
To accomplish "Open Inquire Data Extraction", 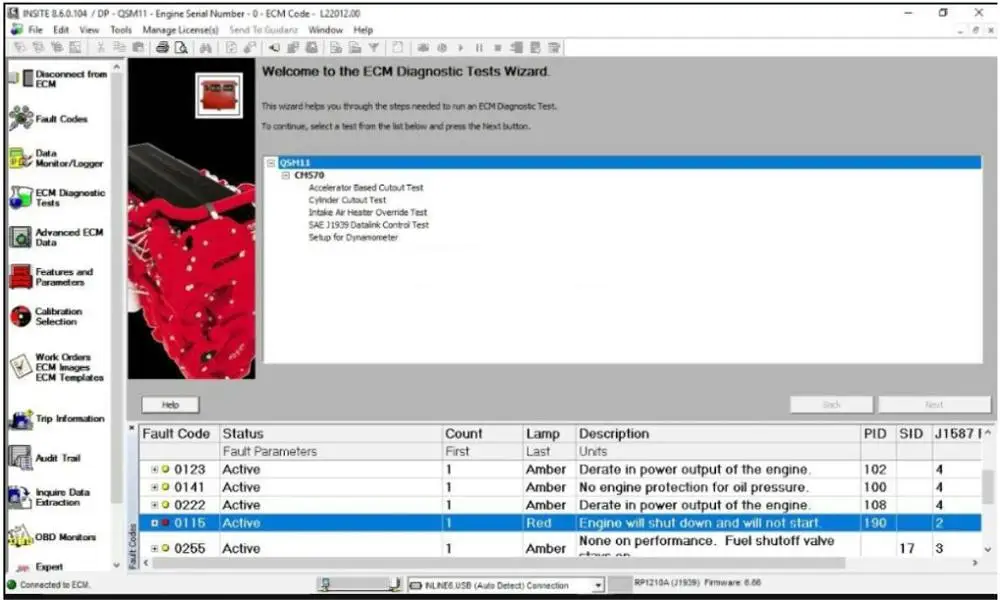I will coord(50,497).
